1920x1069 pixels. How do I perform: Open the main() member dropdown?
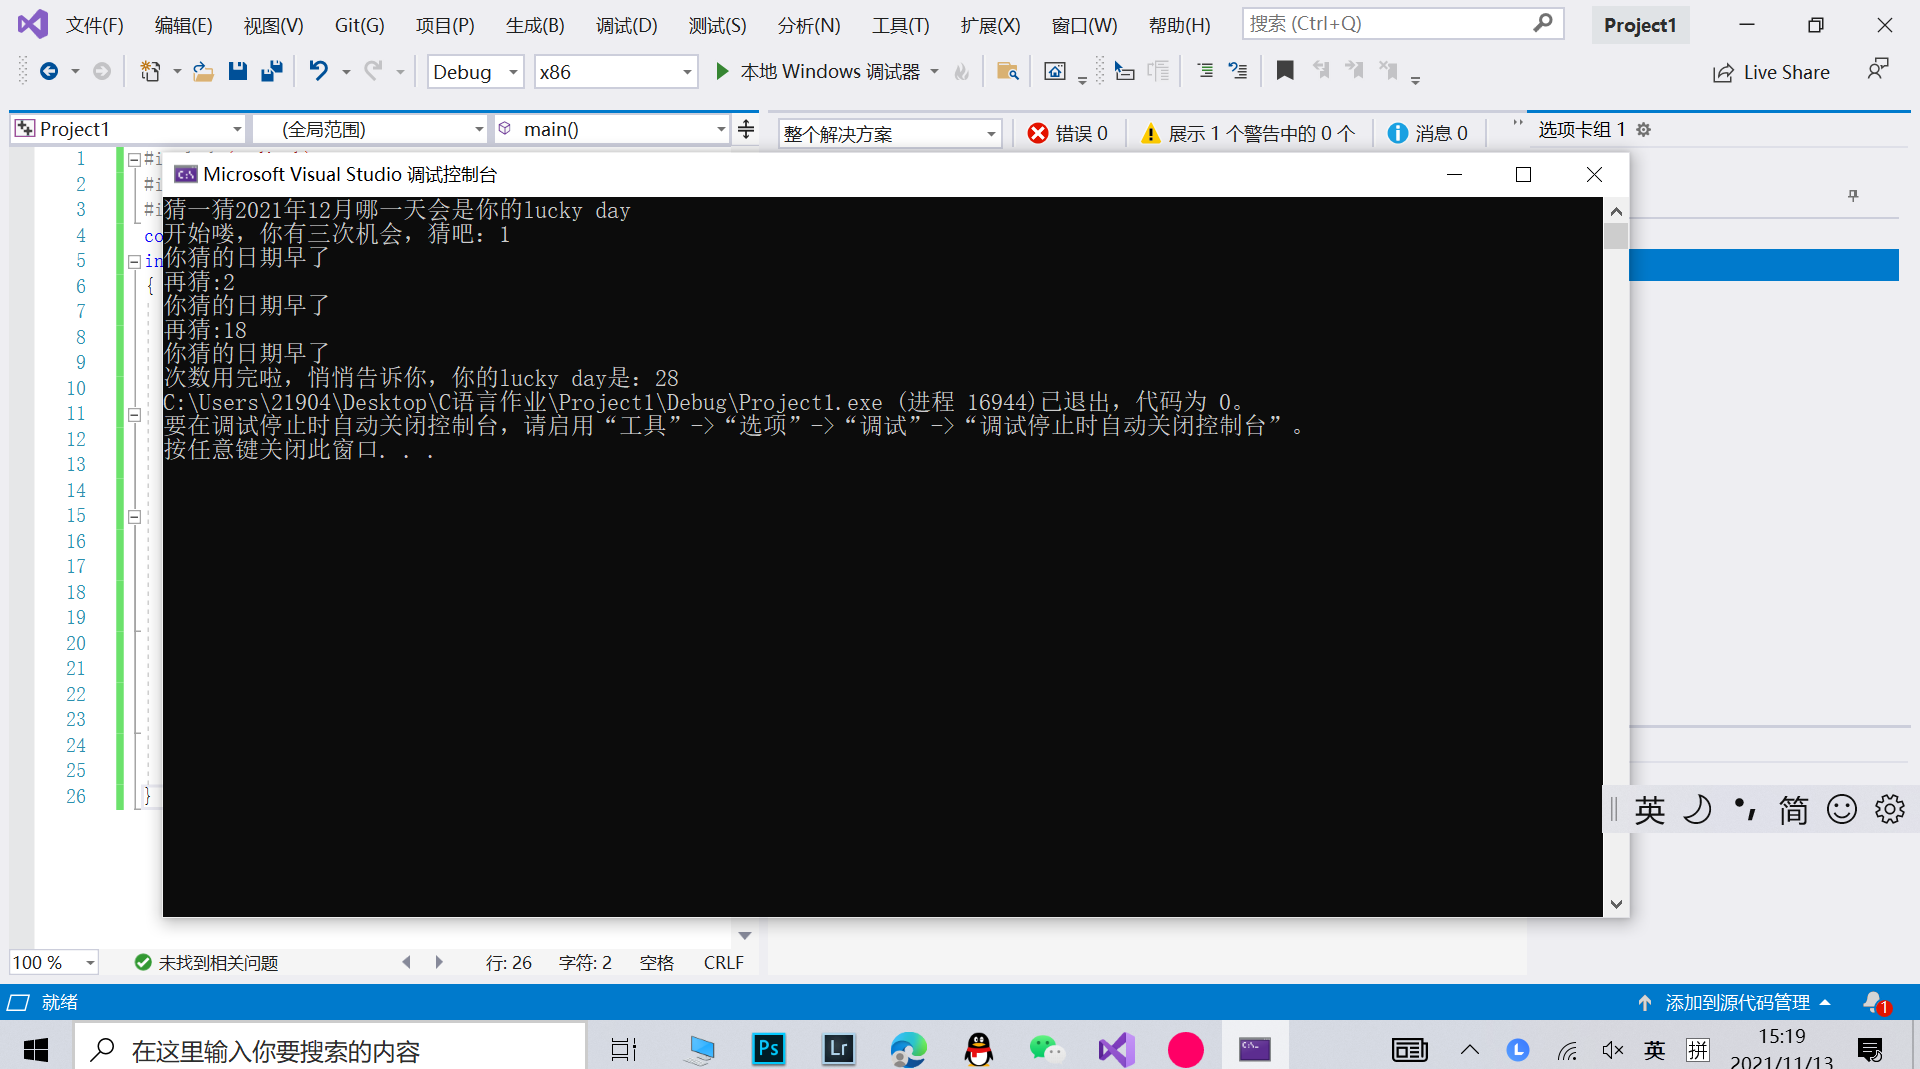(x=612, y=129)
